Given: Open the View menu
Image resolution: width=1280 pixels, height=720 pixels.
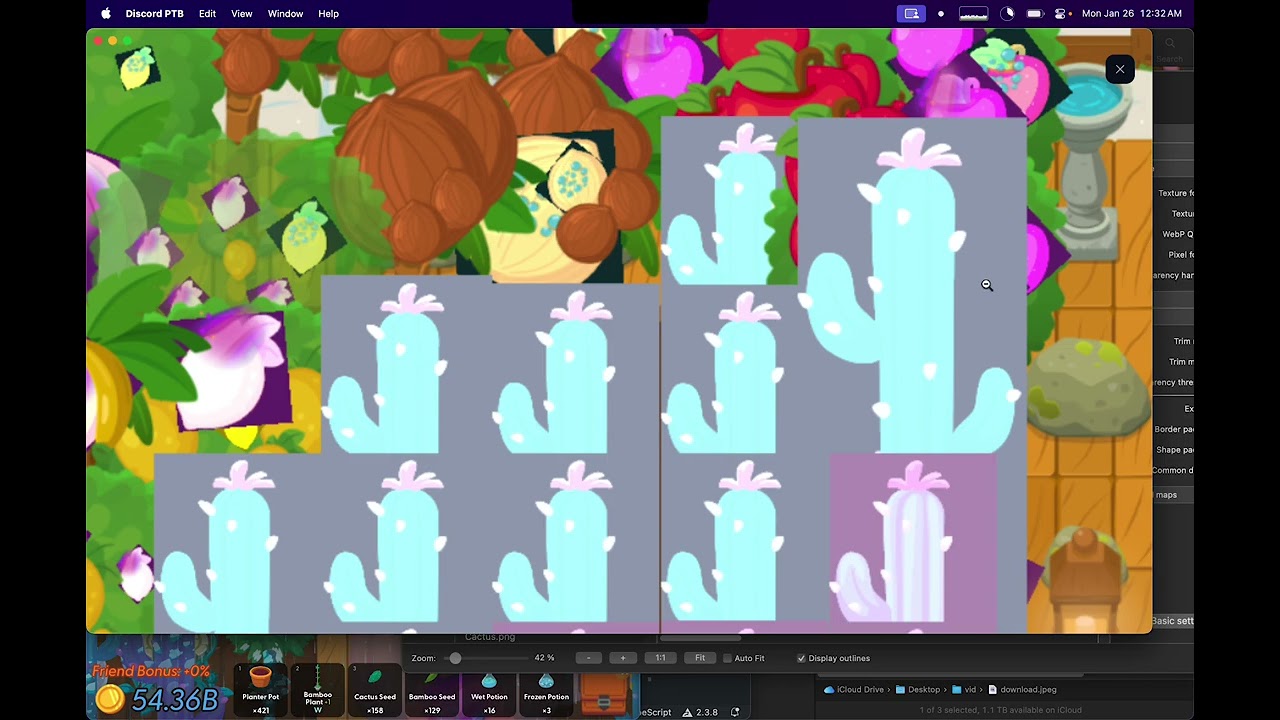Looking at the screenshot, I should [242, 14].
